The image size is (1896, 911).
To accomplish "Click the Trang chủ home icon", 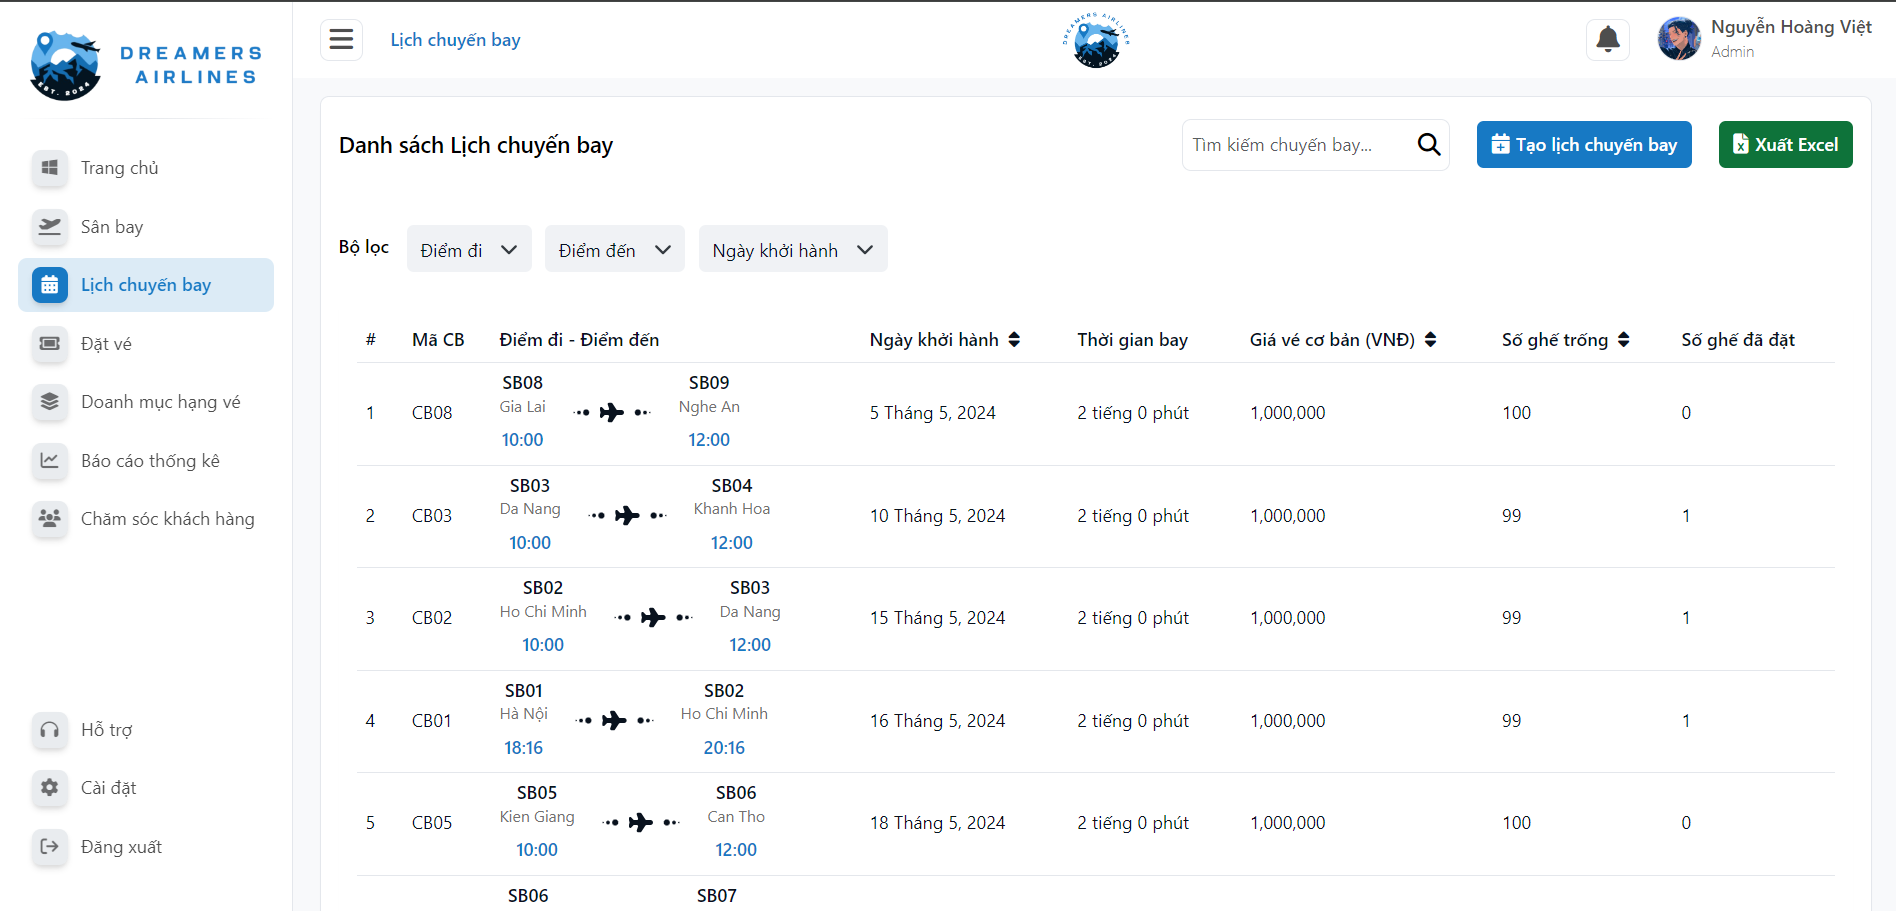I will coord(50,168).
